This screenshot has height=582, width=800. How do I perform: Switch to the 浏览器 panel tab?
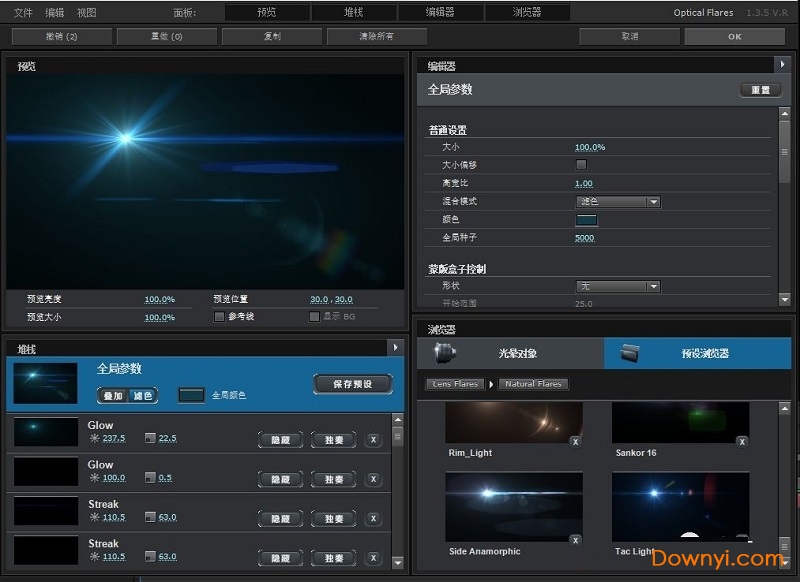tap(527, 12)
